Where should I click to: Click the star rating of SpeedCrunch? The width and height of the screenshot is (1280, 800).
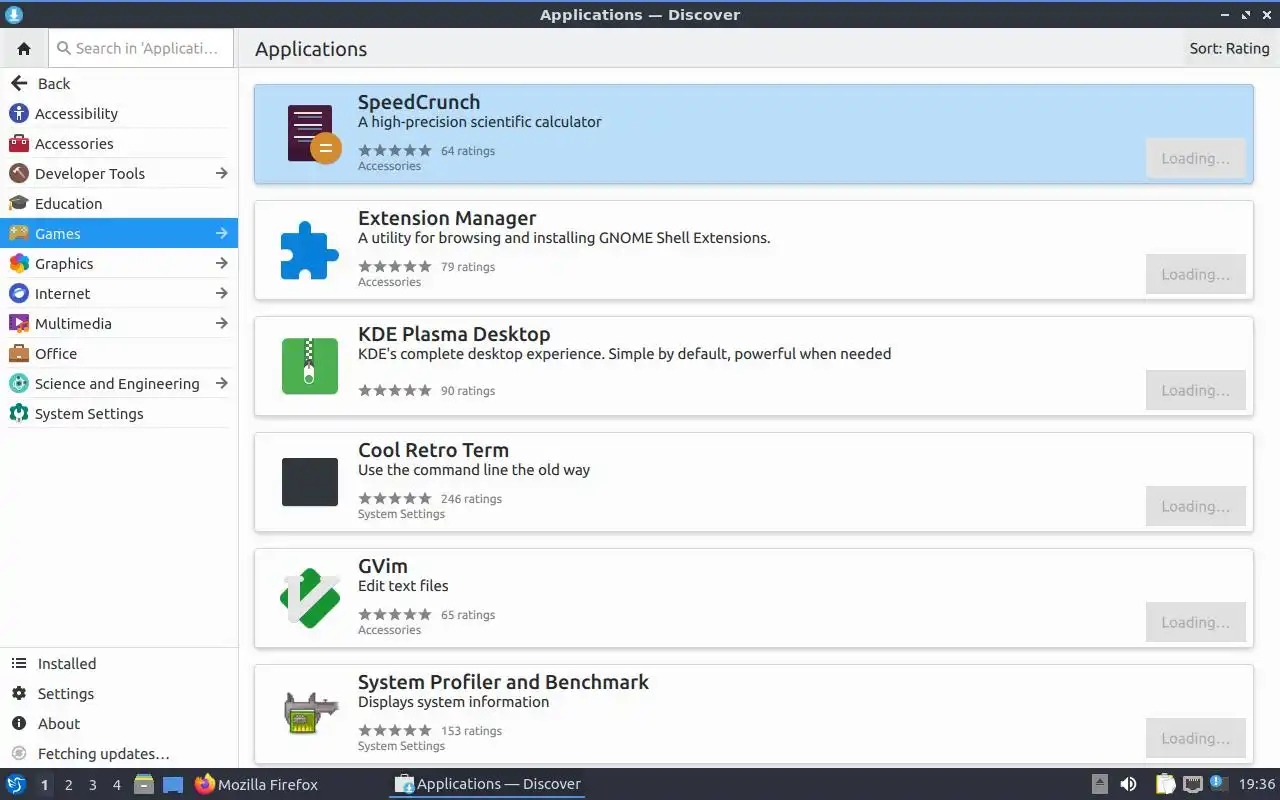pos(395,150)
